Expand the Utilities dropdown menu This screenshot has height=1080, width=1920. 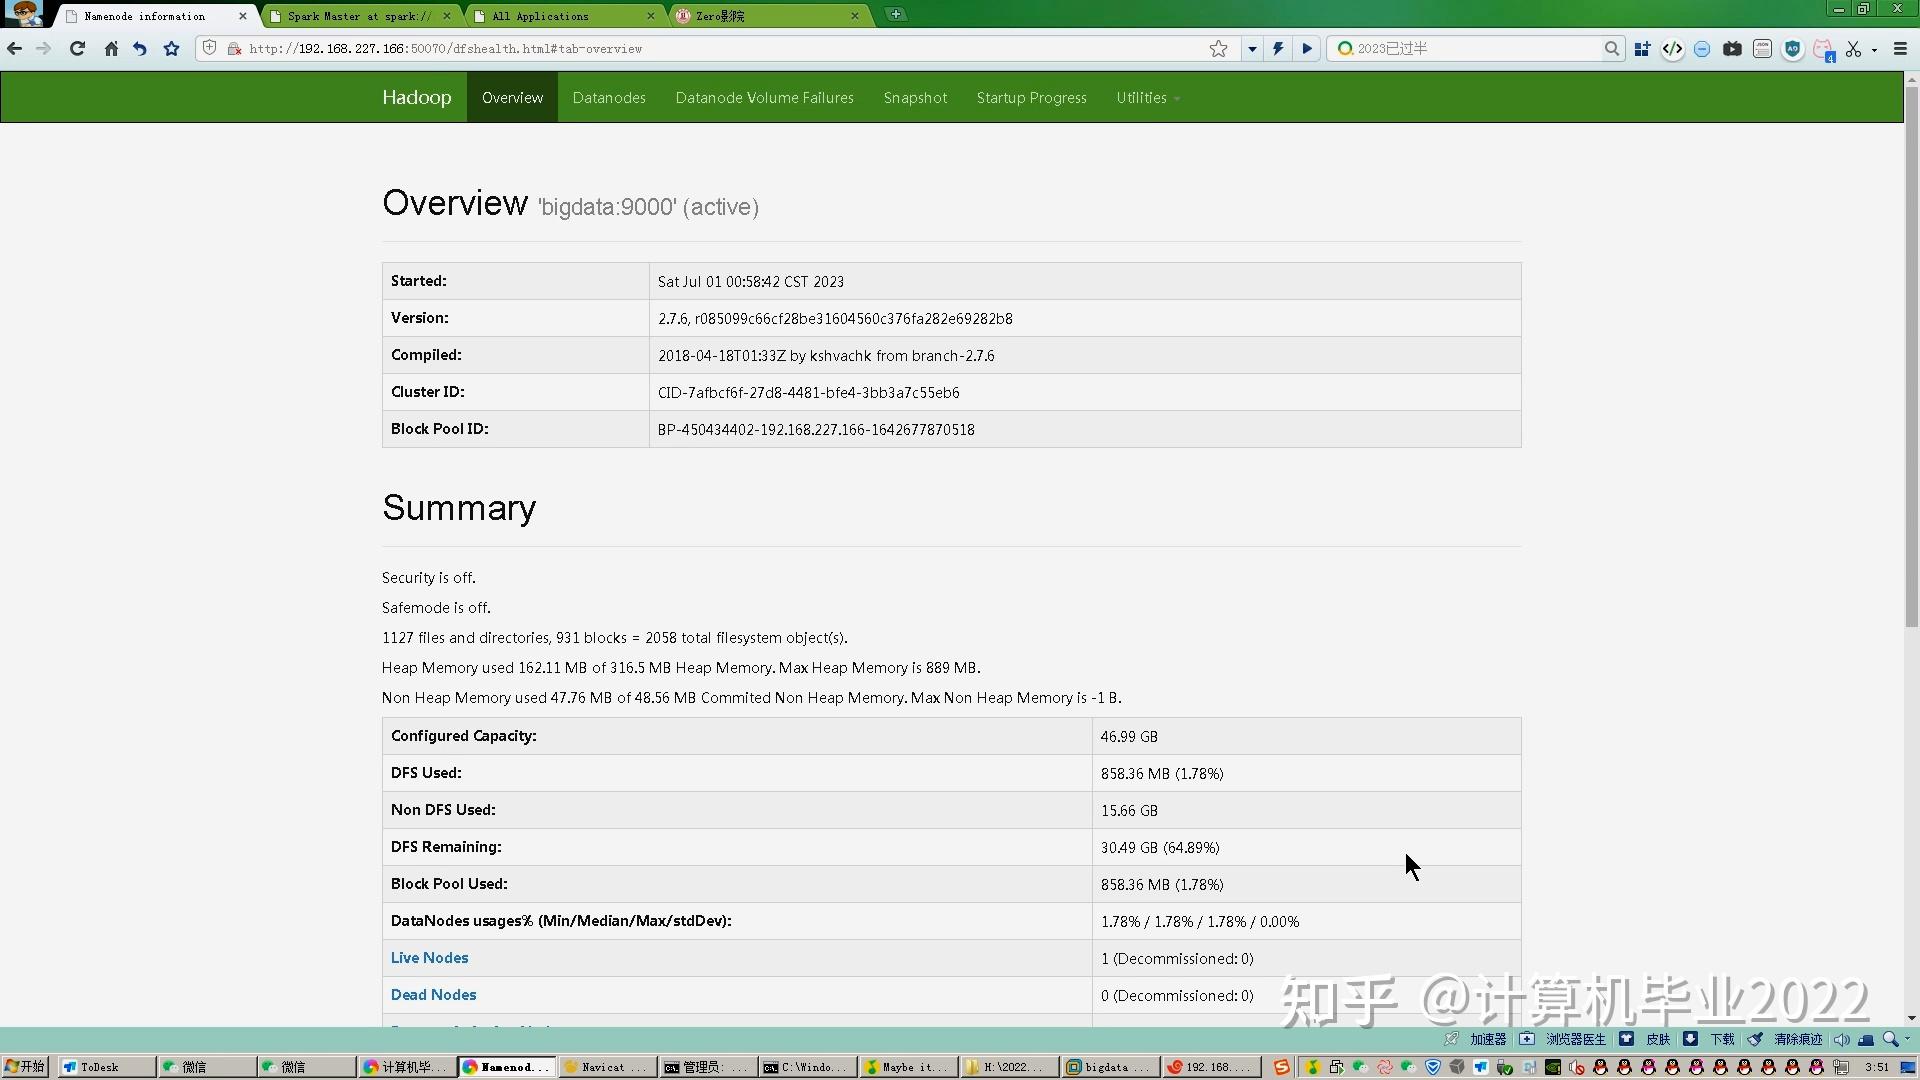click(1147, 97)
